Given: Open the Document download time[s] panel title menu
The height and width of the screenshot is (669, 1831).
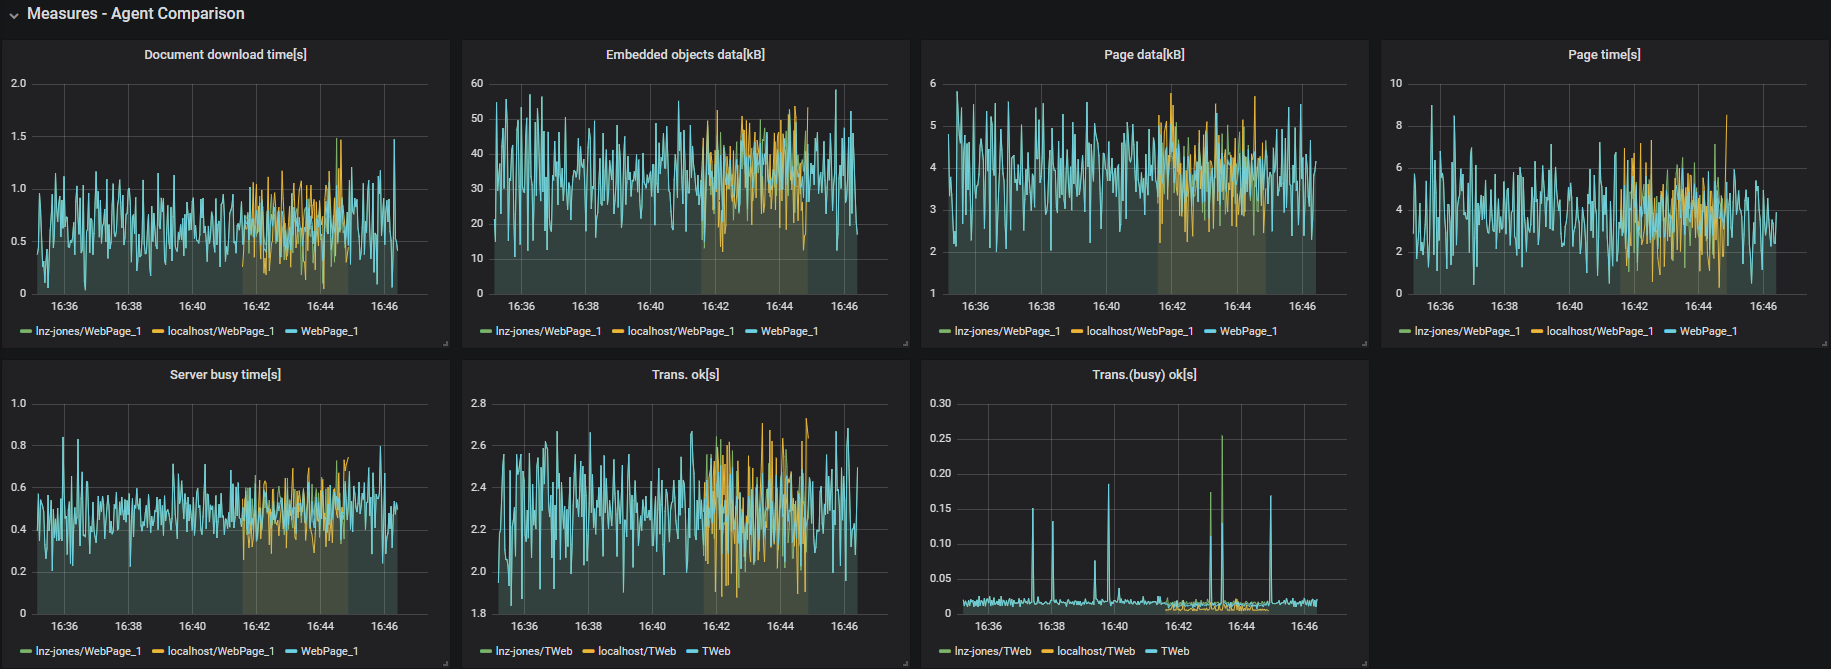Looking at the screenshot, I should point(225,55).
